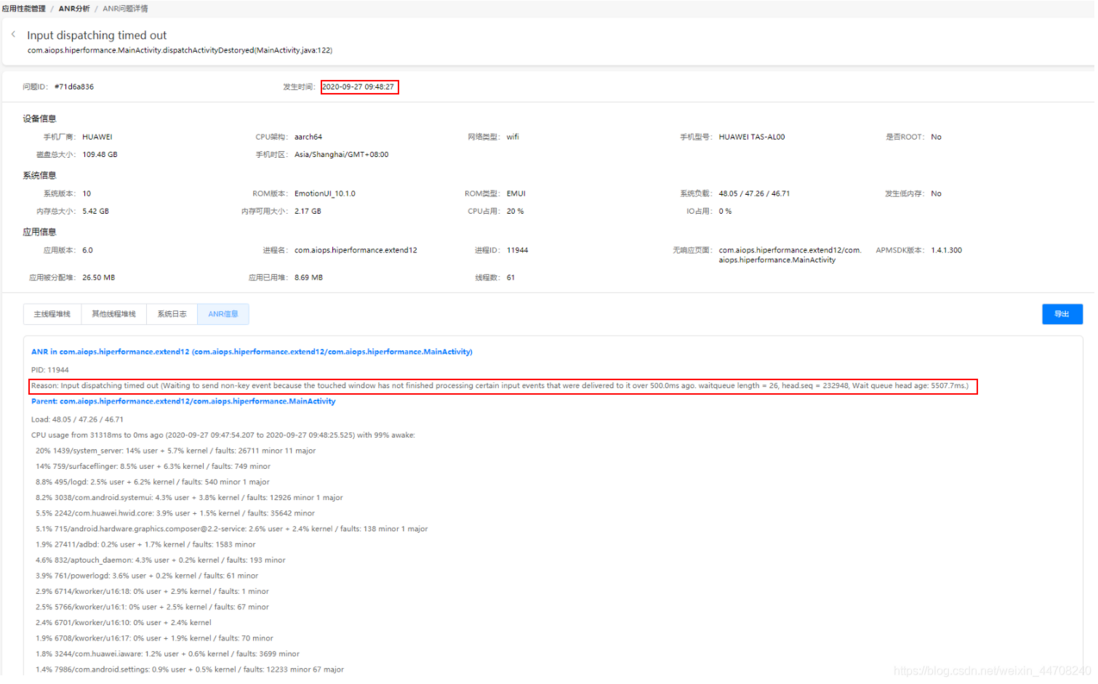Image resolution: width=1098 pixels, height=684 pixels.
Task: Click the CPU architecture value aarch64
Action: point(308,137)
